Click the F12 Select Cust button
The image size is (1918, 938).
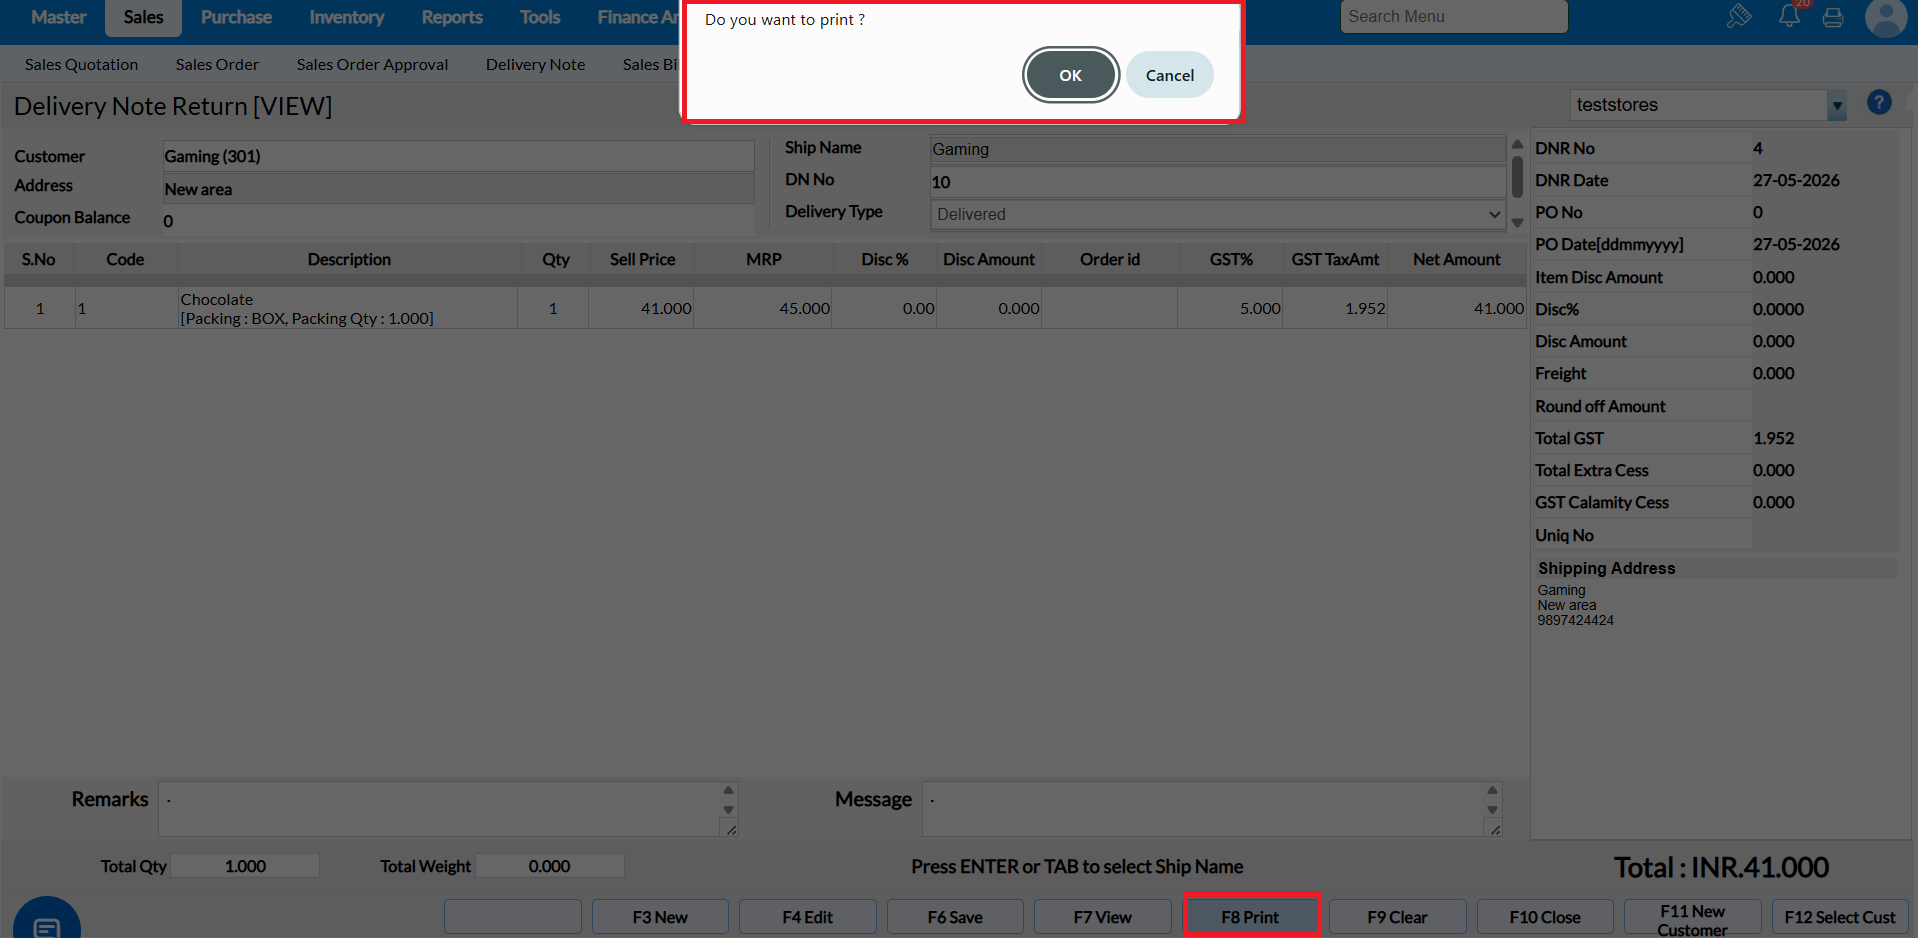click(1839, 917)
